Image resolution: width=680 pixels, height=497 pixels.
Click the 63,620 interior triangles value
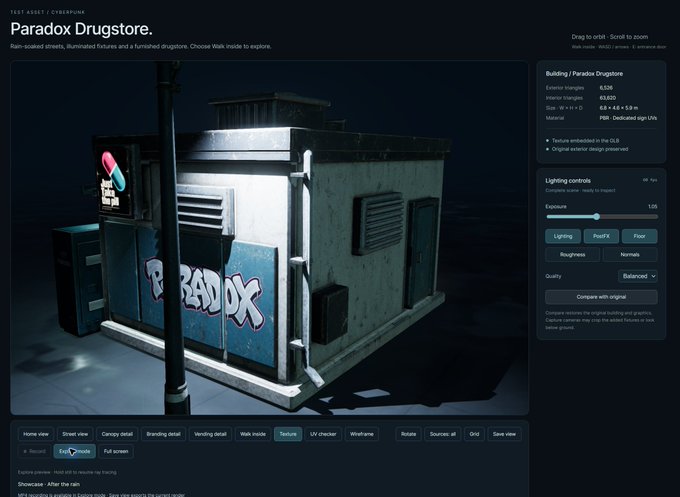pos(608,98)
